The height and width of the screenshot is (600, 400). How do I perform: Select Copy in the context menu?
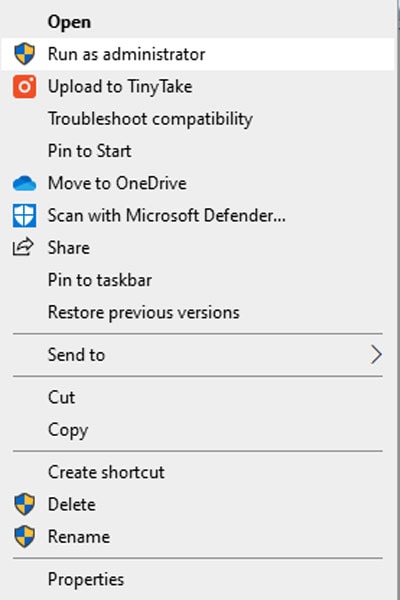(198, 429)
